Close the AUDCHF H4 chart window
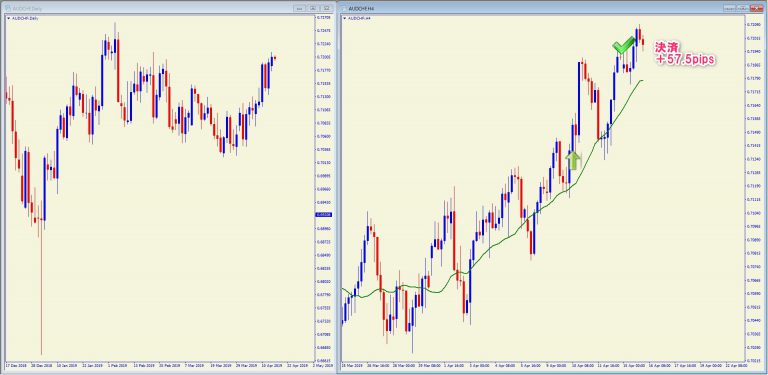 (757, 8)
